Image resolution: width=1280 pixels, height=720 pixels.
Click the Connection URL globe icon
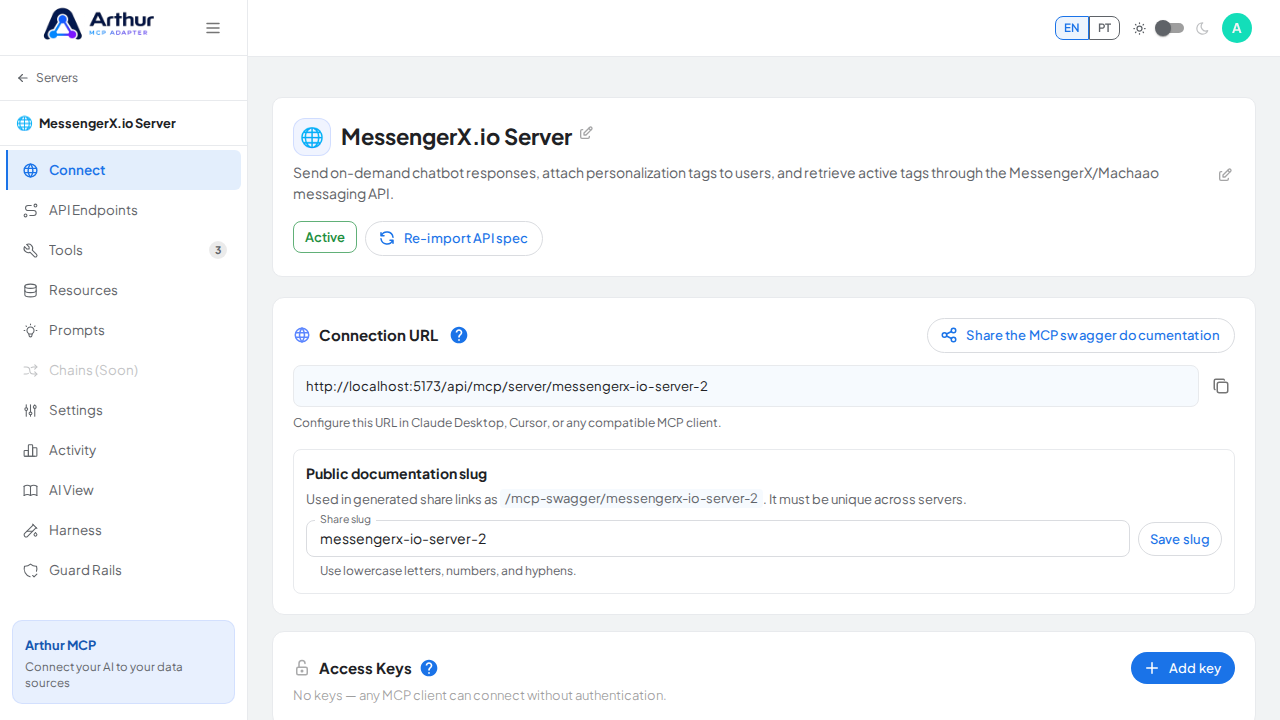tap(302, 335)
